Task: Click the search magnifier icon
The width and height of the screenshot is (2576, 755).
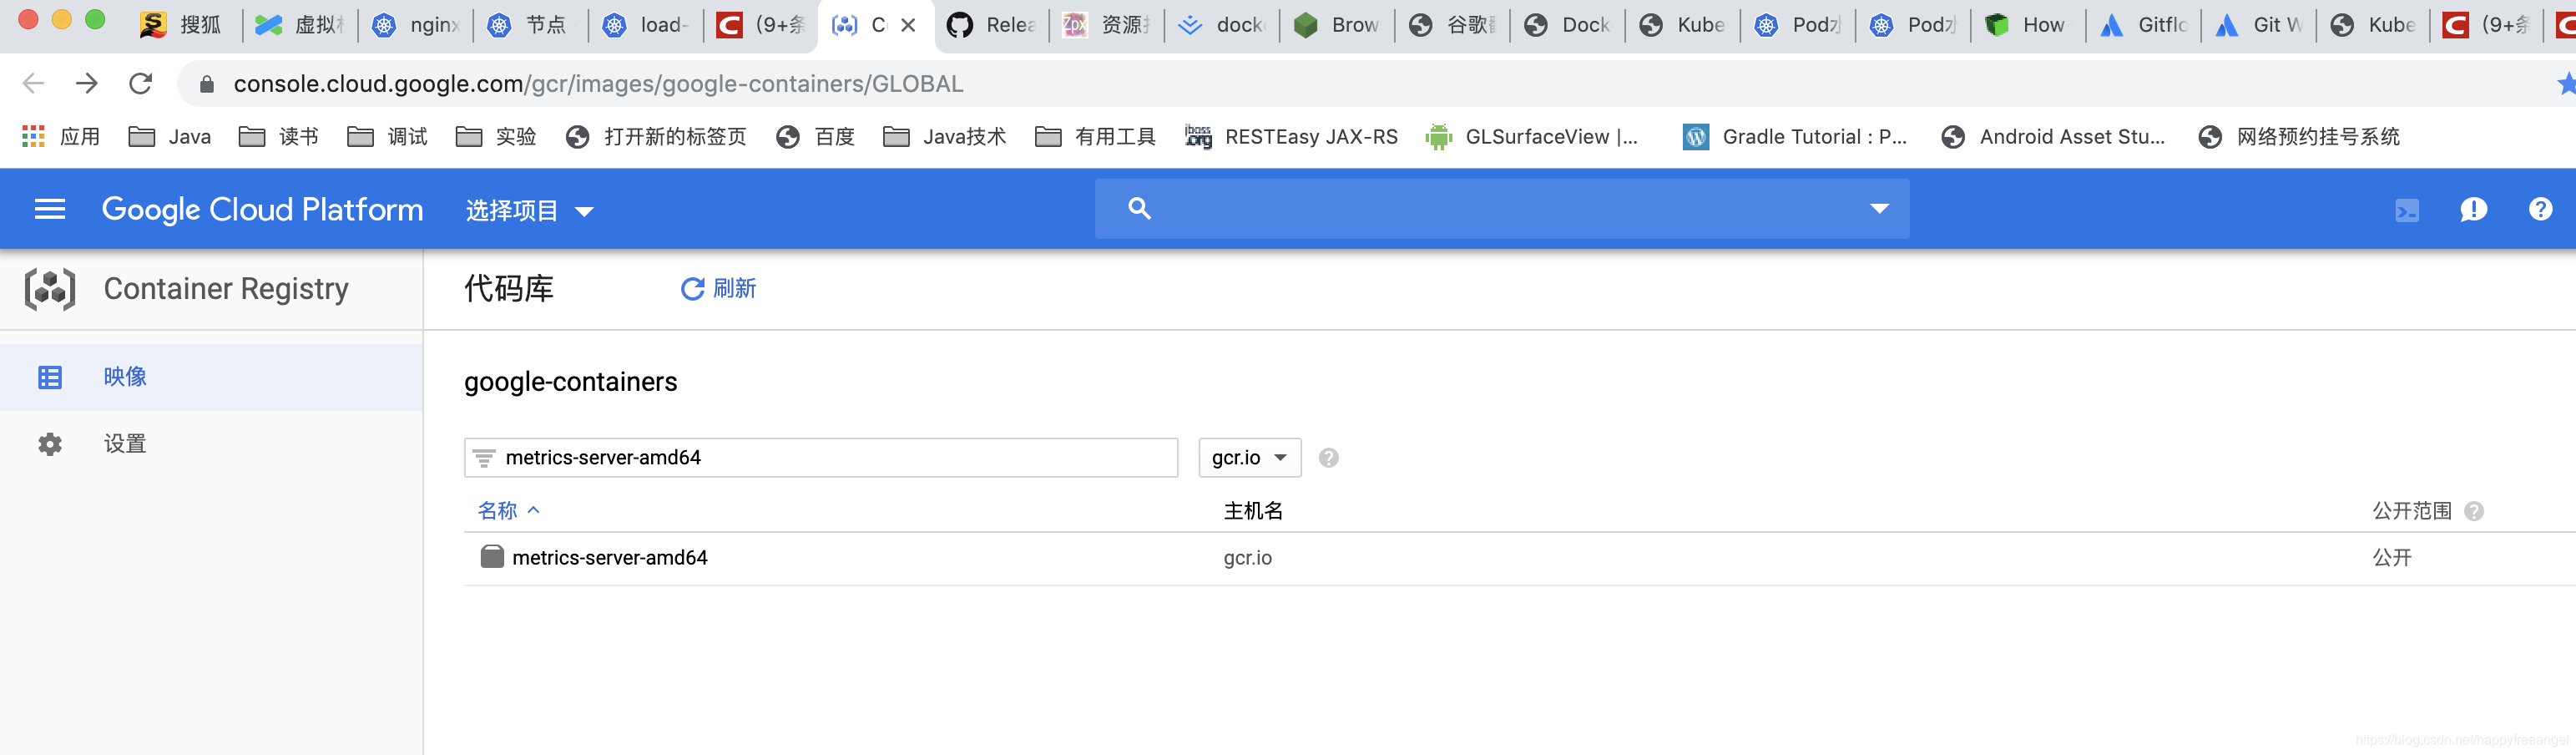Action: (1139, 208)
